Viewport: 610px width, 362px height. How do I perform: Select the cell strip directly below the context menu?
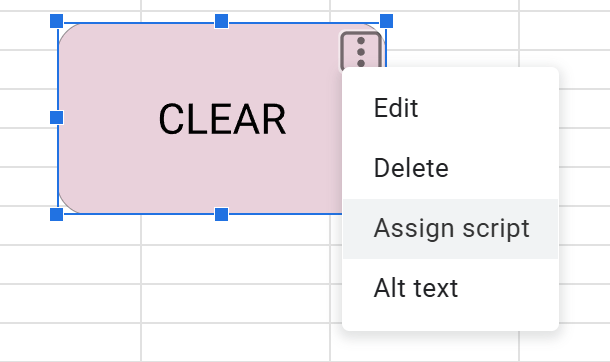click(424, 343)
